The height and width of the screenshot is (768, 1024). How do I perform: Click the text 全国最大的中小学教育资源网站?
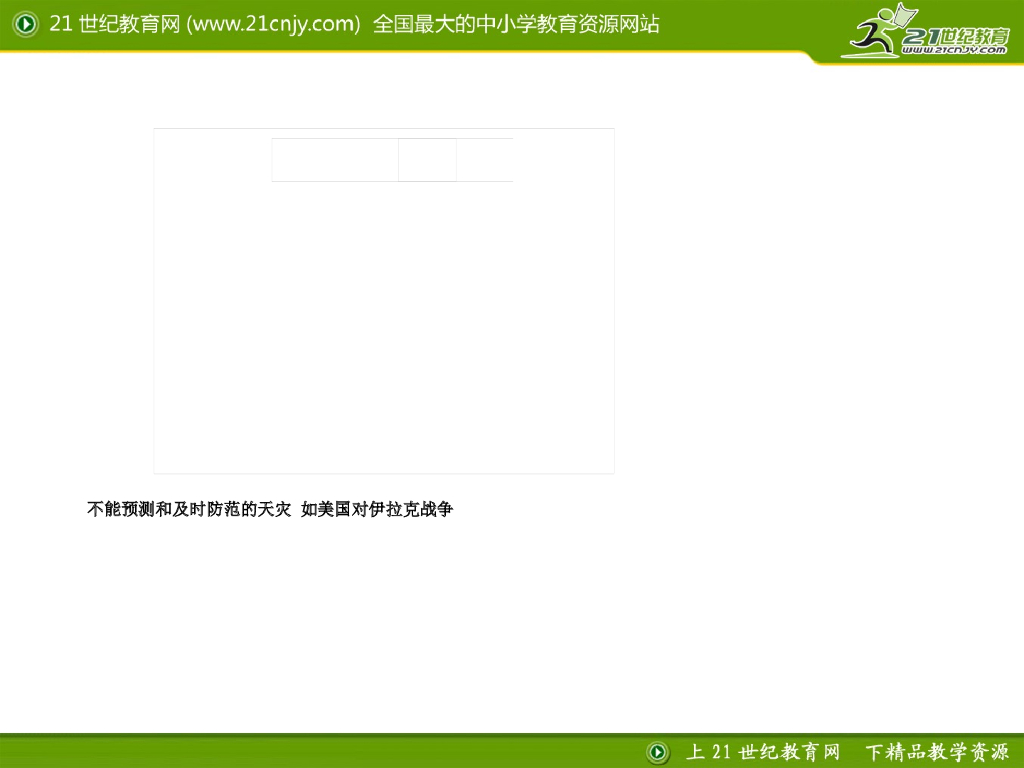click(x=516, y=24)
